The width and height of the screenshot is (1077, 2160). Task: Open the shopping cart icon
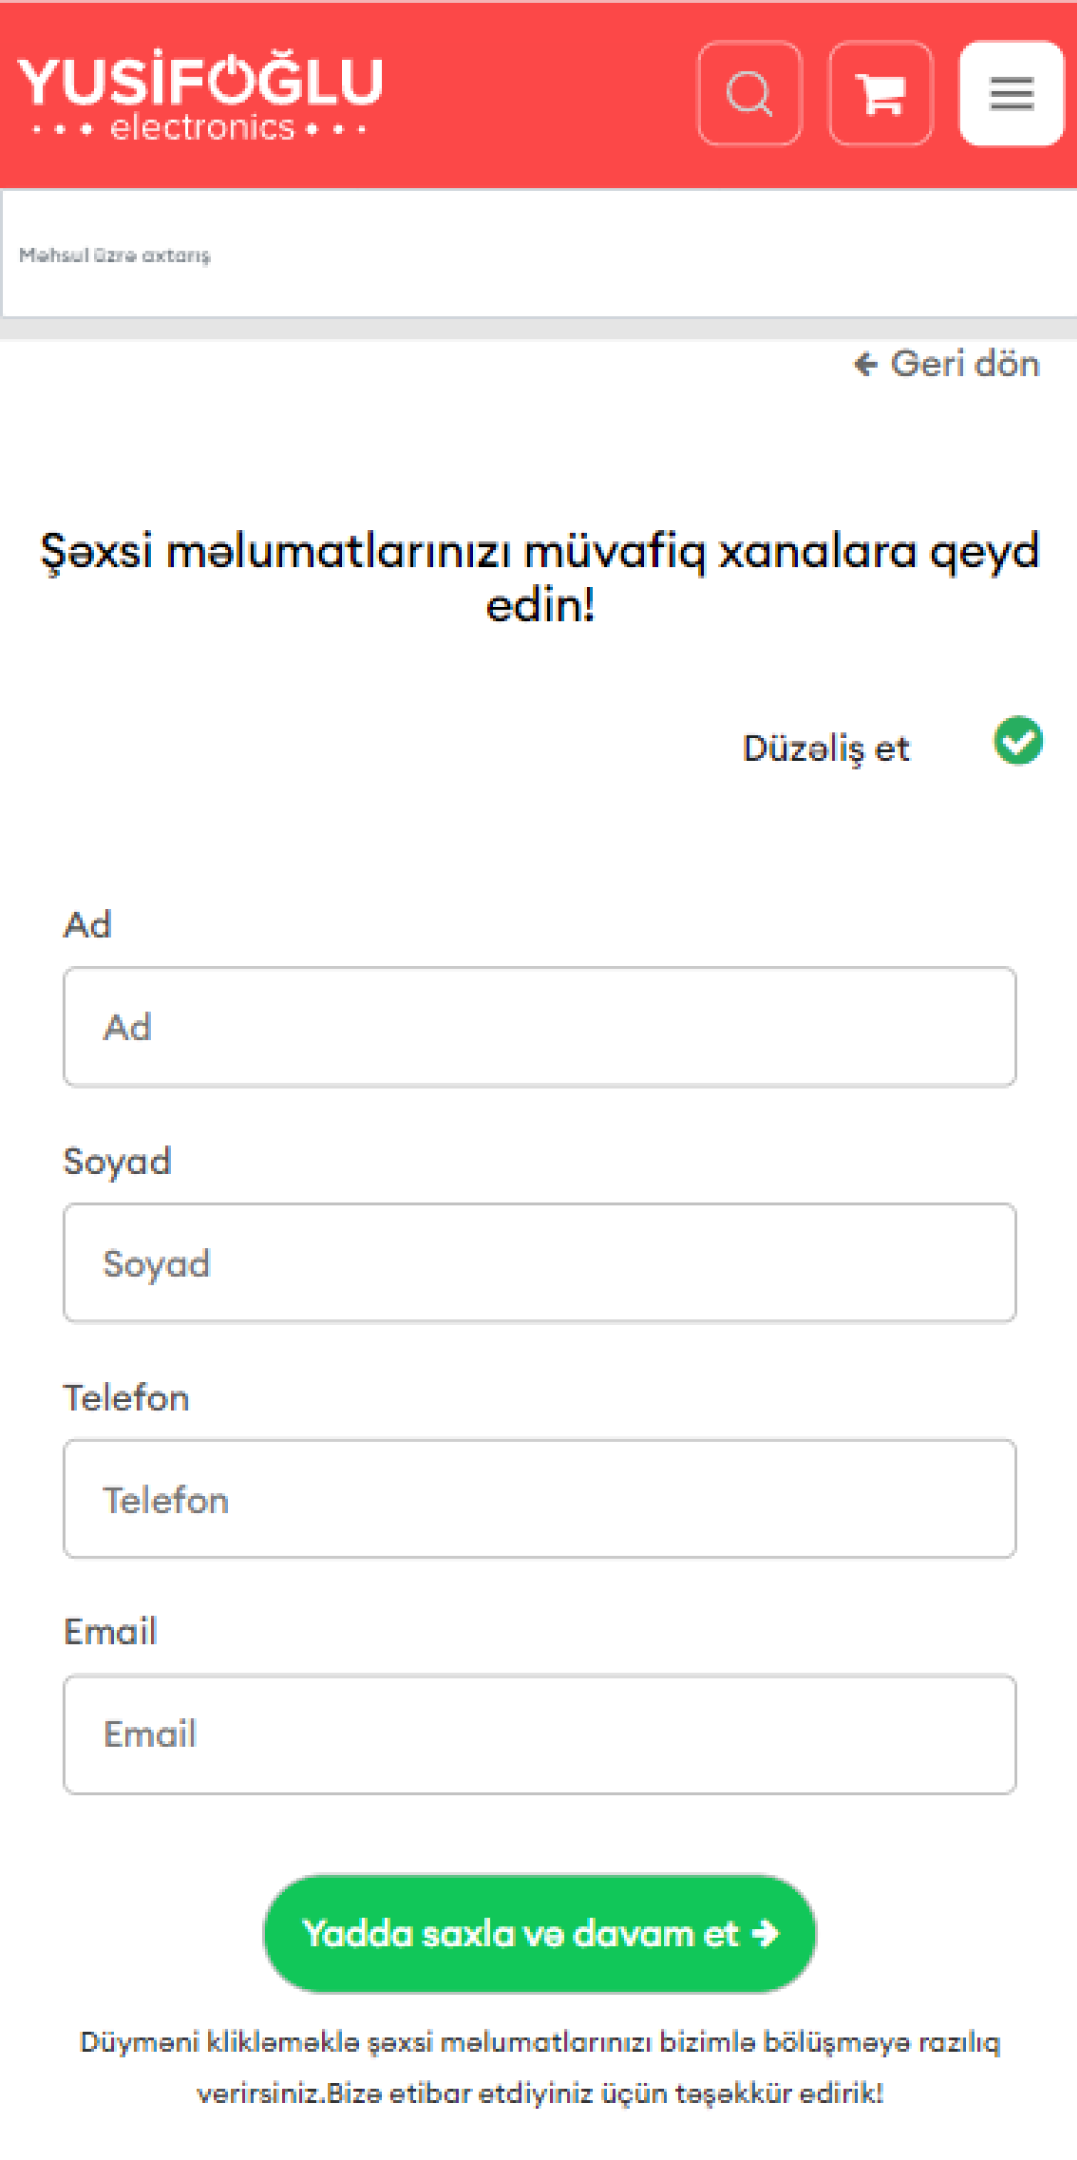[x=881, y=93]
